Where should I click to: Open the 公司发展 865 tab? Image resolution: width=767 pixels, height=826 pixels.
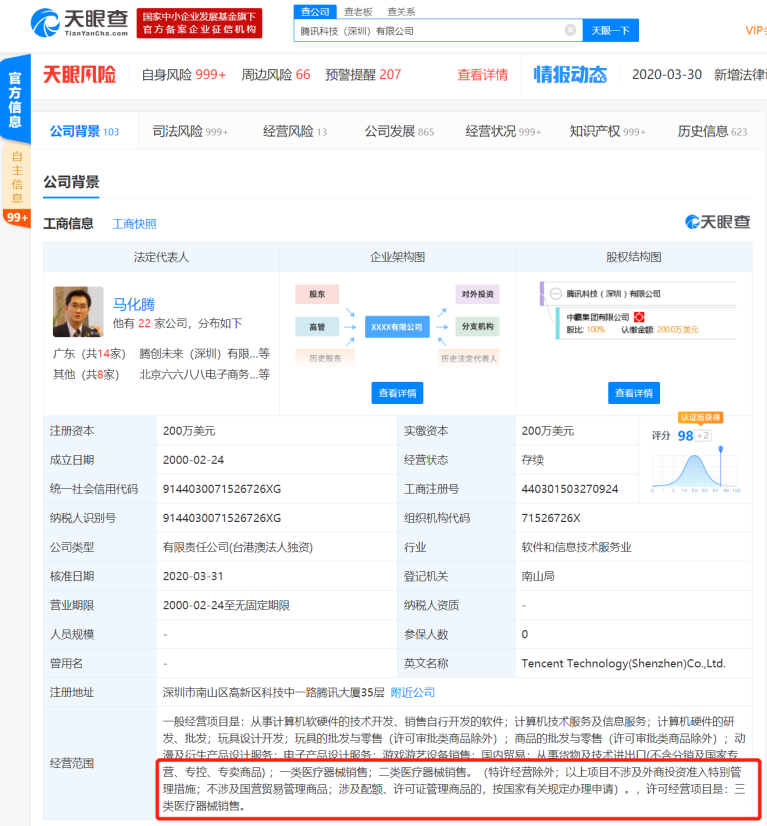(399, 131)
